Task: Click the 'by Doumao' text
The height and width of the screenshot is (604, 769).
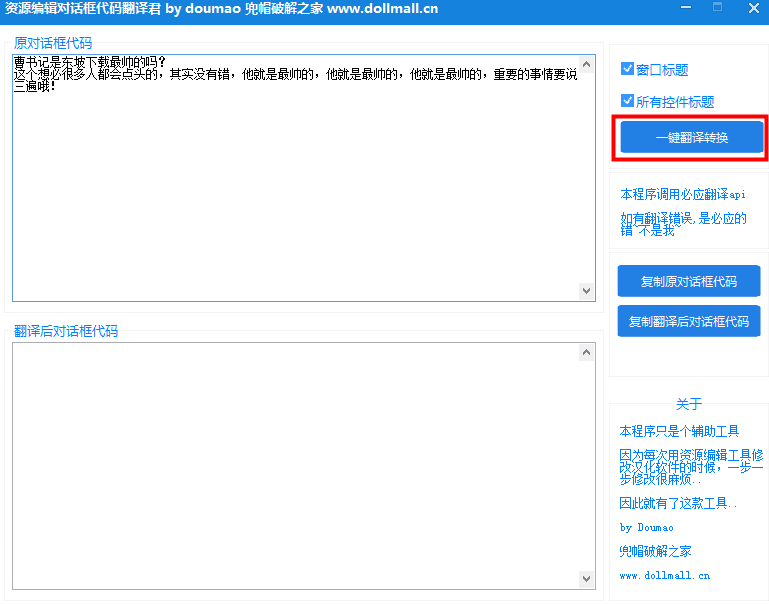Action: (646, 528)
